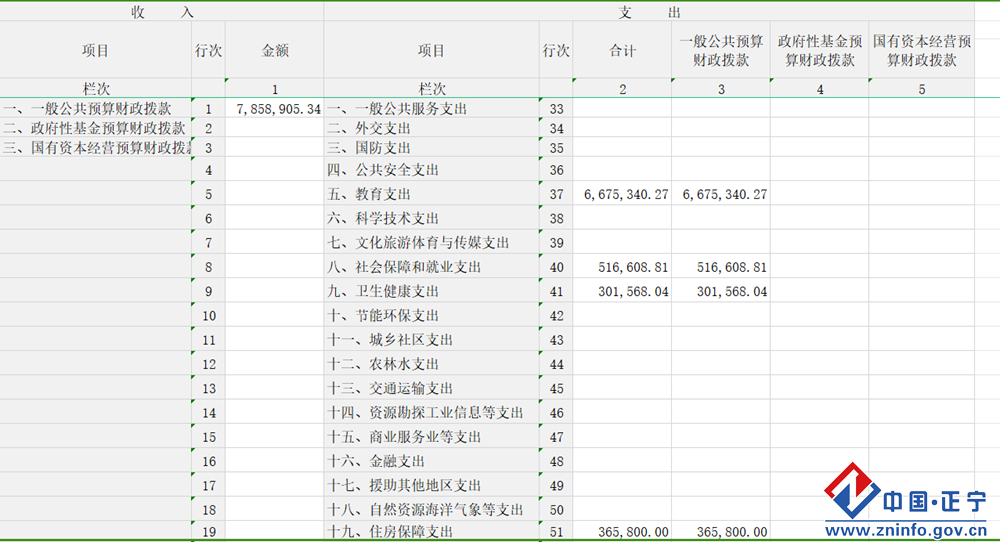Click the 一、一般公共服务支出 cell
1000x542 pixels.
[431, 108]
